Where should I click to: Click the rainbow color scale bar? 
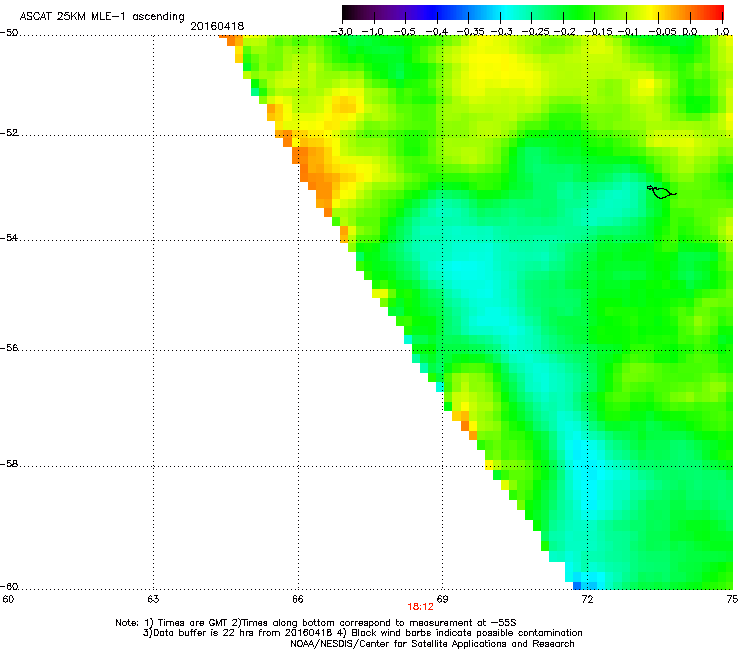click(x=532, y=13)
